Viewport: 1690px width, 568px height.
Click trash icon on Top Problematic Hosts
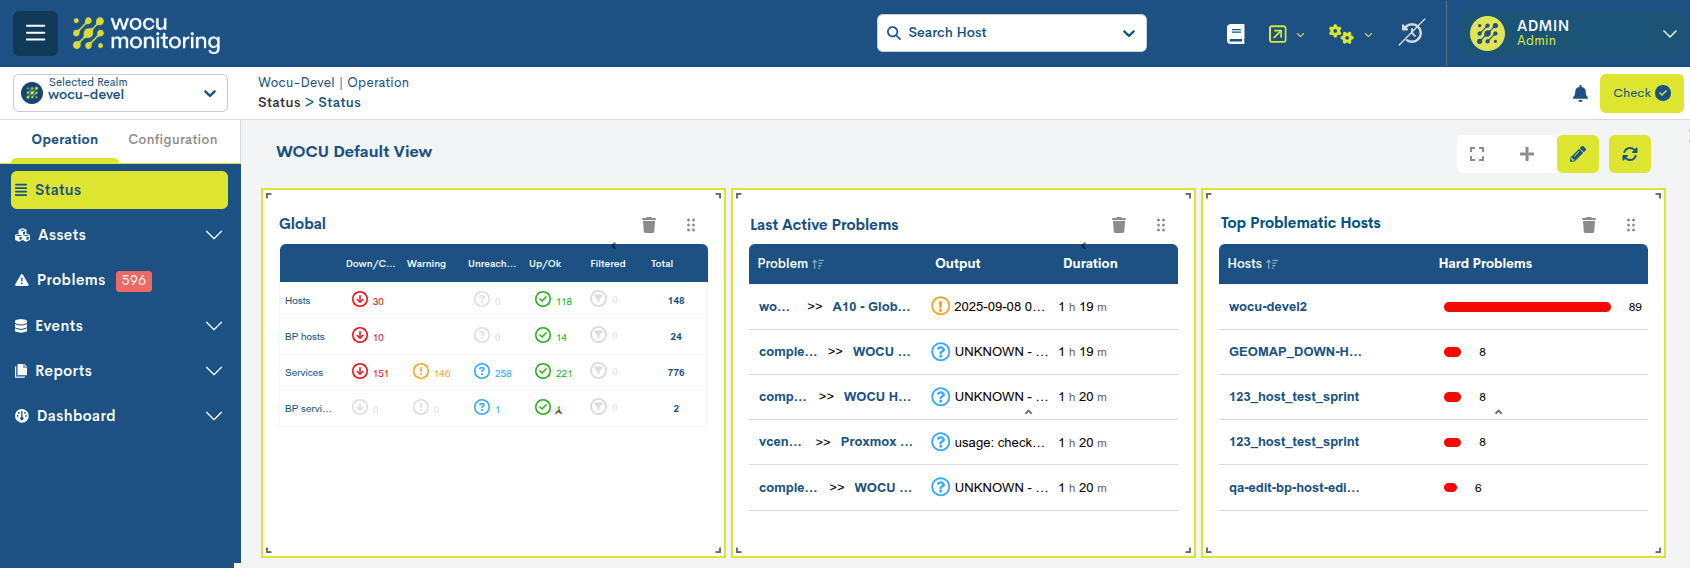(1589, 225)
